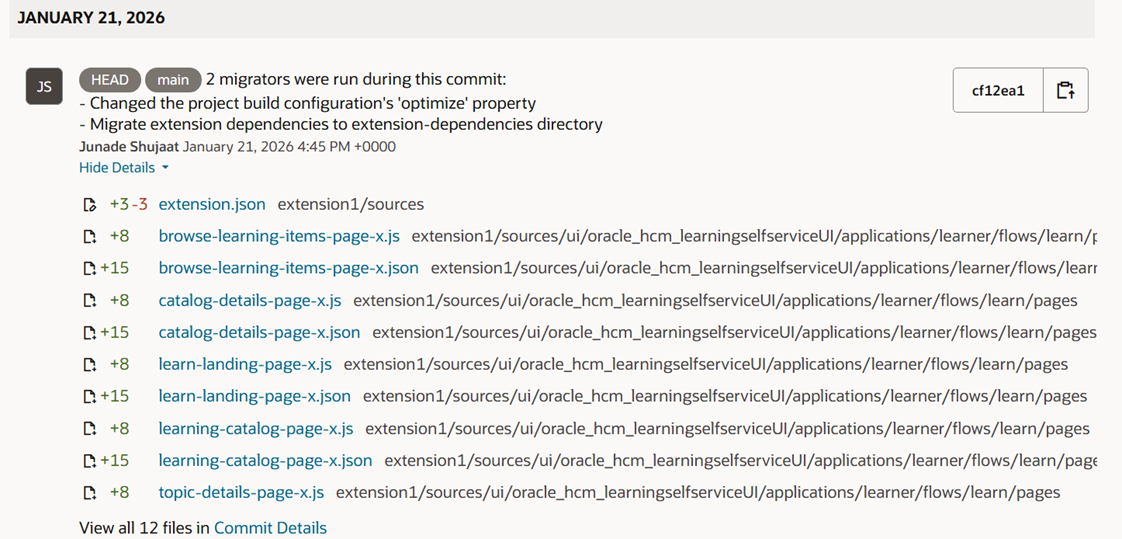Click author name Junade Shujaat

(x=130, y=147)
